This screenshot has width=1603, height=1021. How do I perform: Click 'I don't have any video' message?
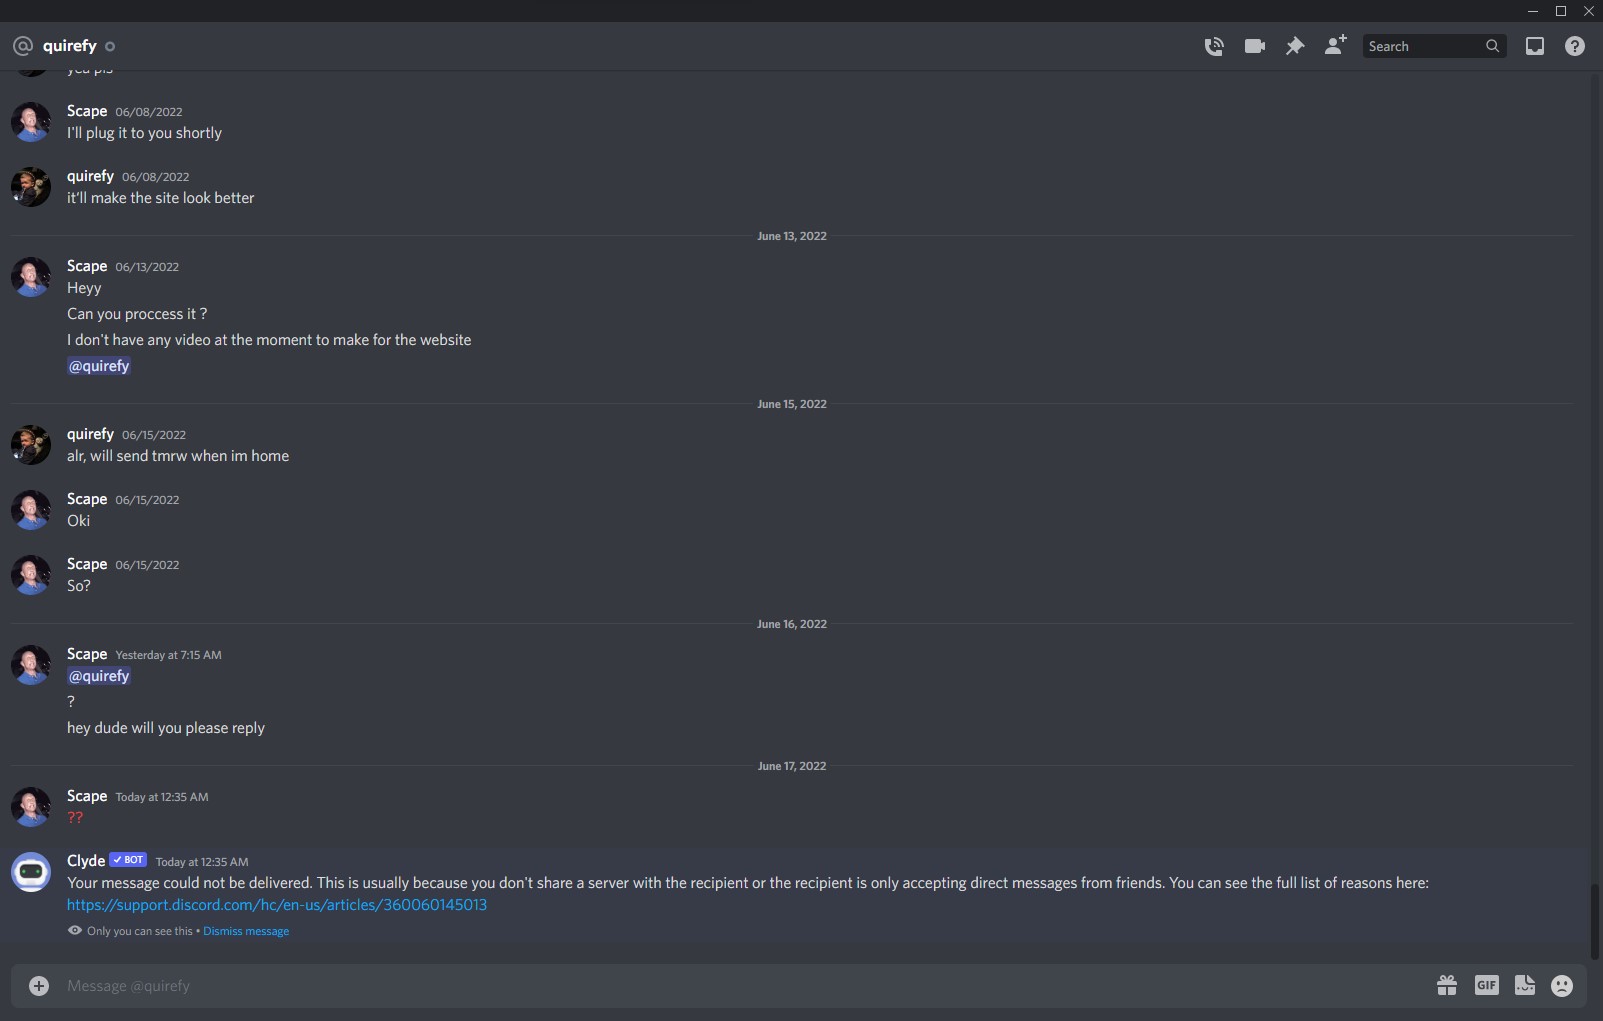(x=269, y=340)
